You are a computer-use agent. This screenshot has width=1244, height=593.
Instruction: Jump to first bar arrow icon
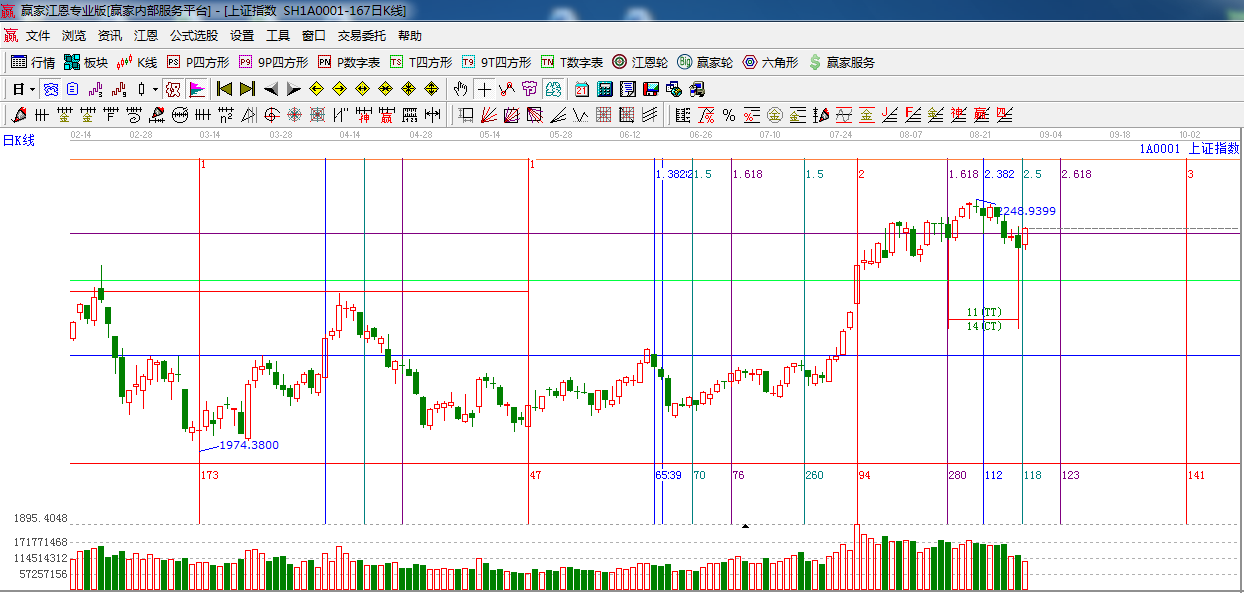[224, 89]
